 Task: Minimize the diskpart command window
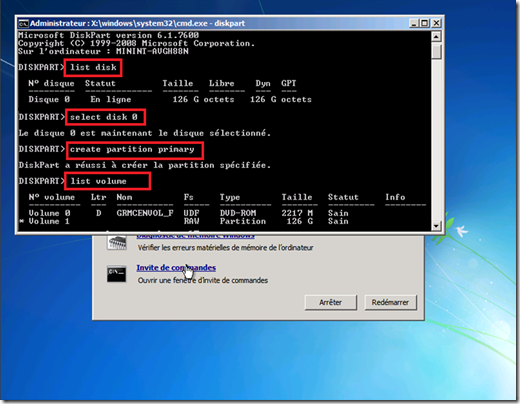click(x=414, y=23)
